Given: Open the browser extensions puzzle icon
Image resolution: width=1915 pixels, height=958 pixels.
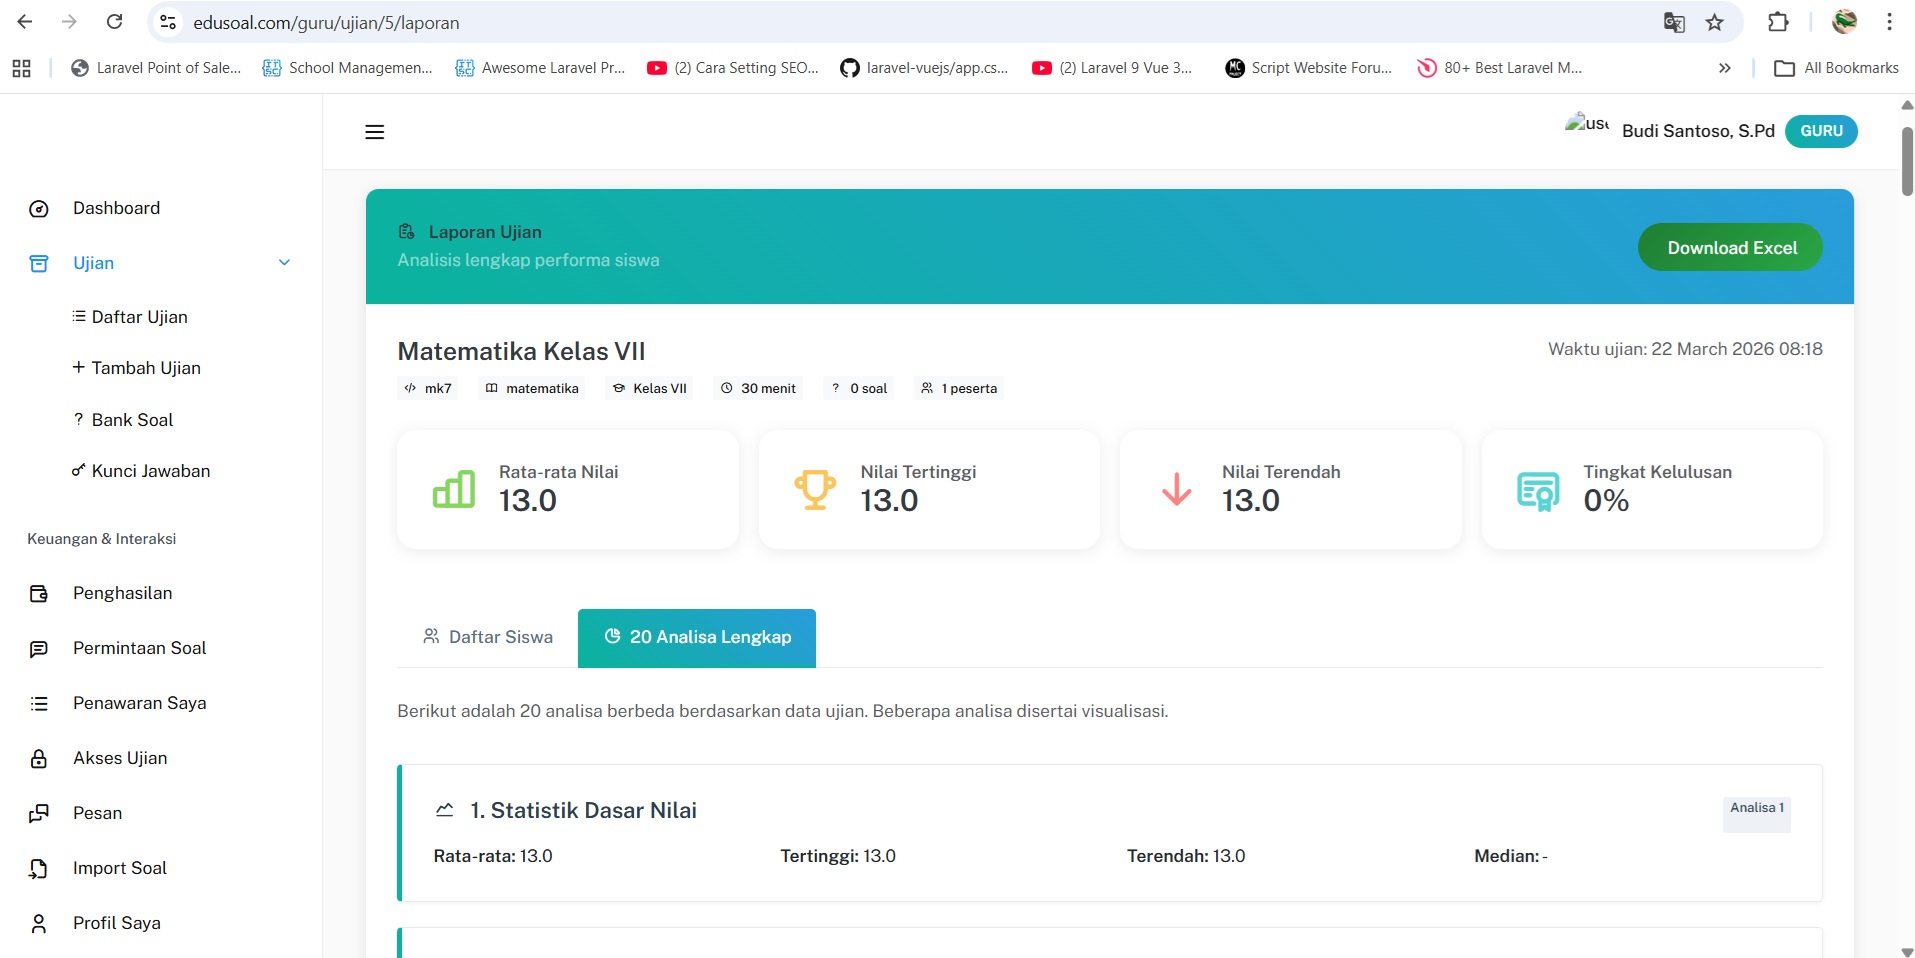Looking at the screenshot, I should (x=1778, y=22).
